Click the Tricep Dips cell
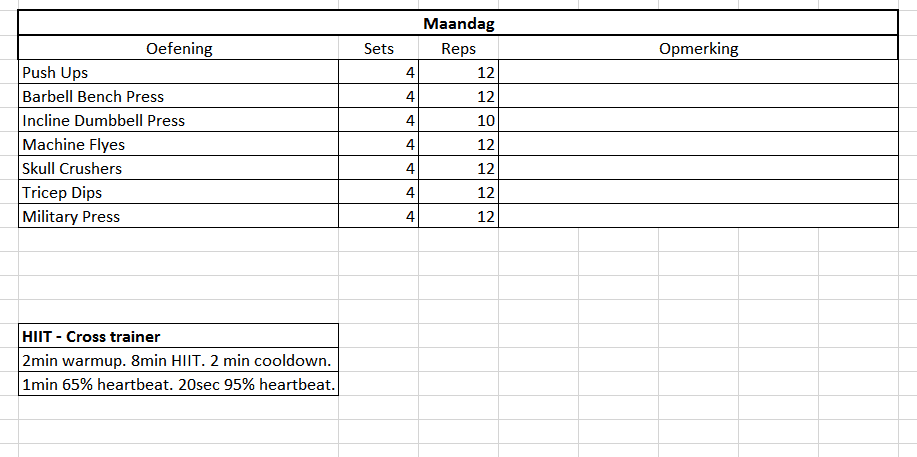This screenshot has height=457, width=917. (x=179, y=192)
